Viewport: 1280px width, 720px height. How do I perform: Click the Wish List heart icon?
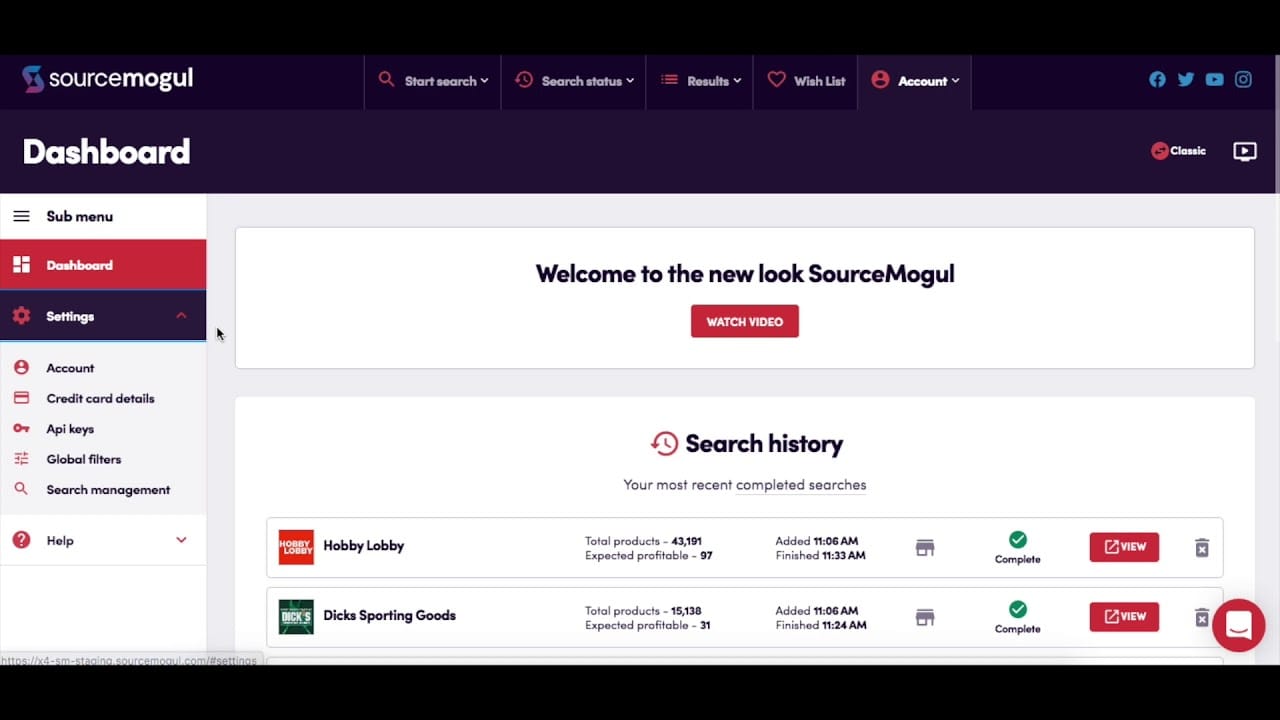[776, 80]
